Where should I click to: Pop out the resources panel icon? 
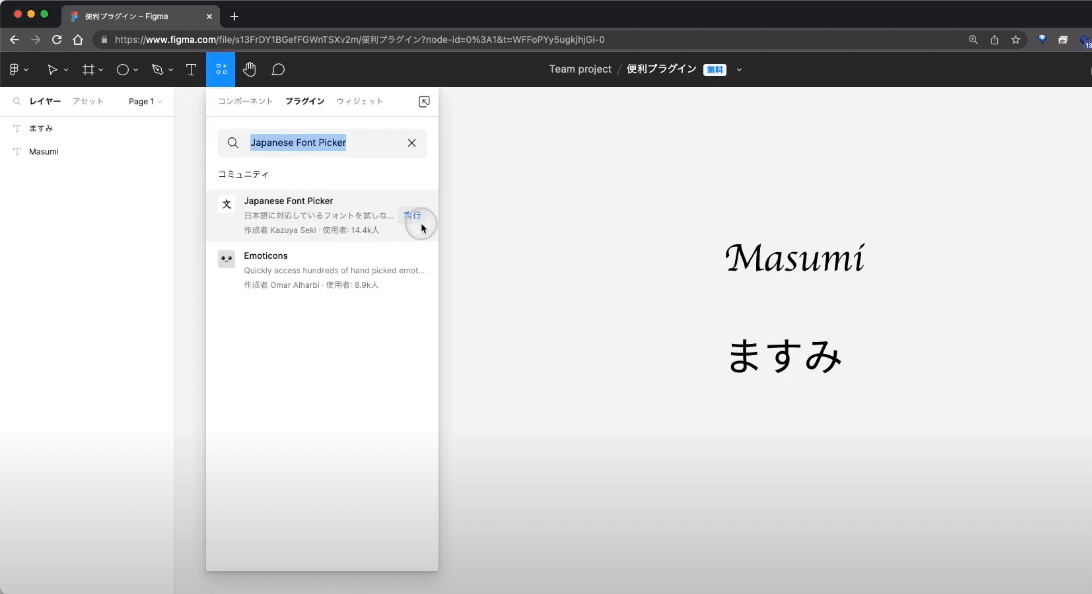424,102
